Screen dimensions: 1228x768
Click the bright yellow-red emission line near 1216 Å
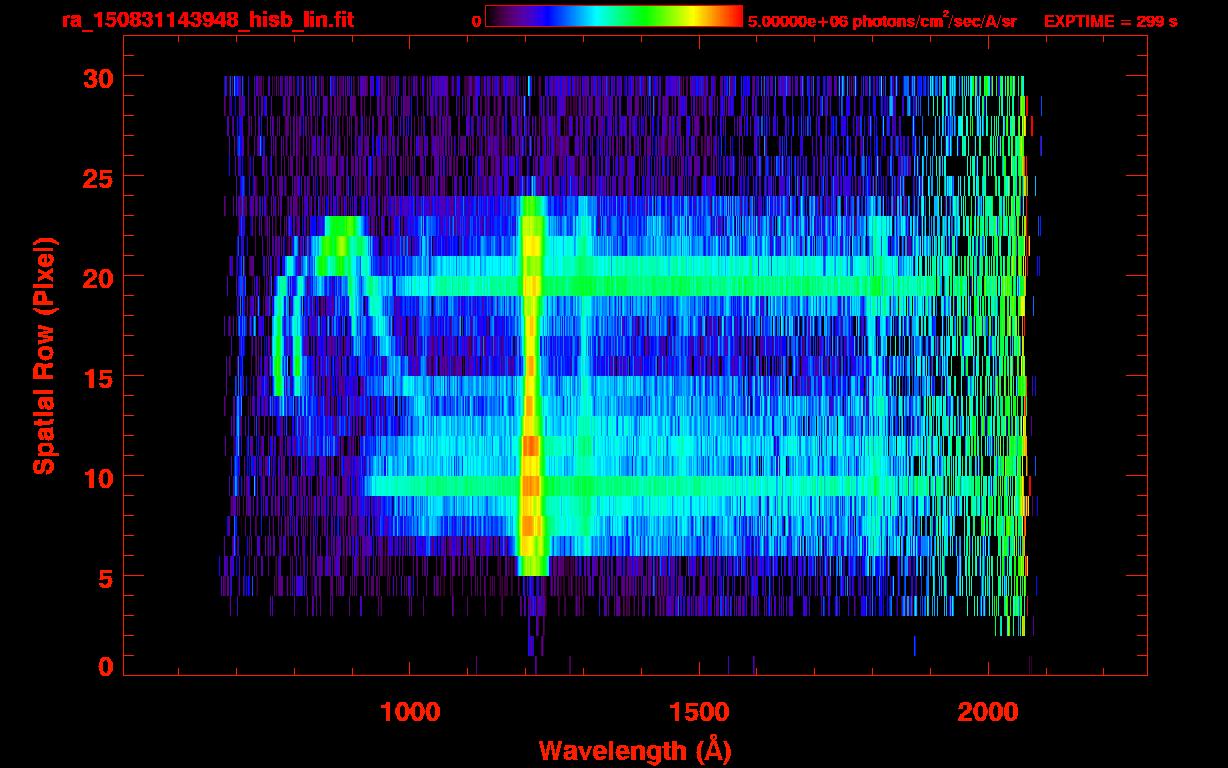click(531, 386)
